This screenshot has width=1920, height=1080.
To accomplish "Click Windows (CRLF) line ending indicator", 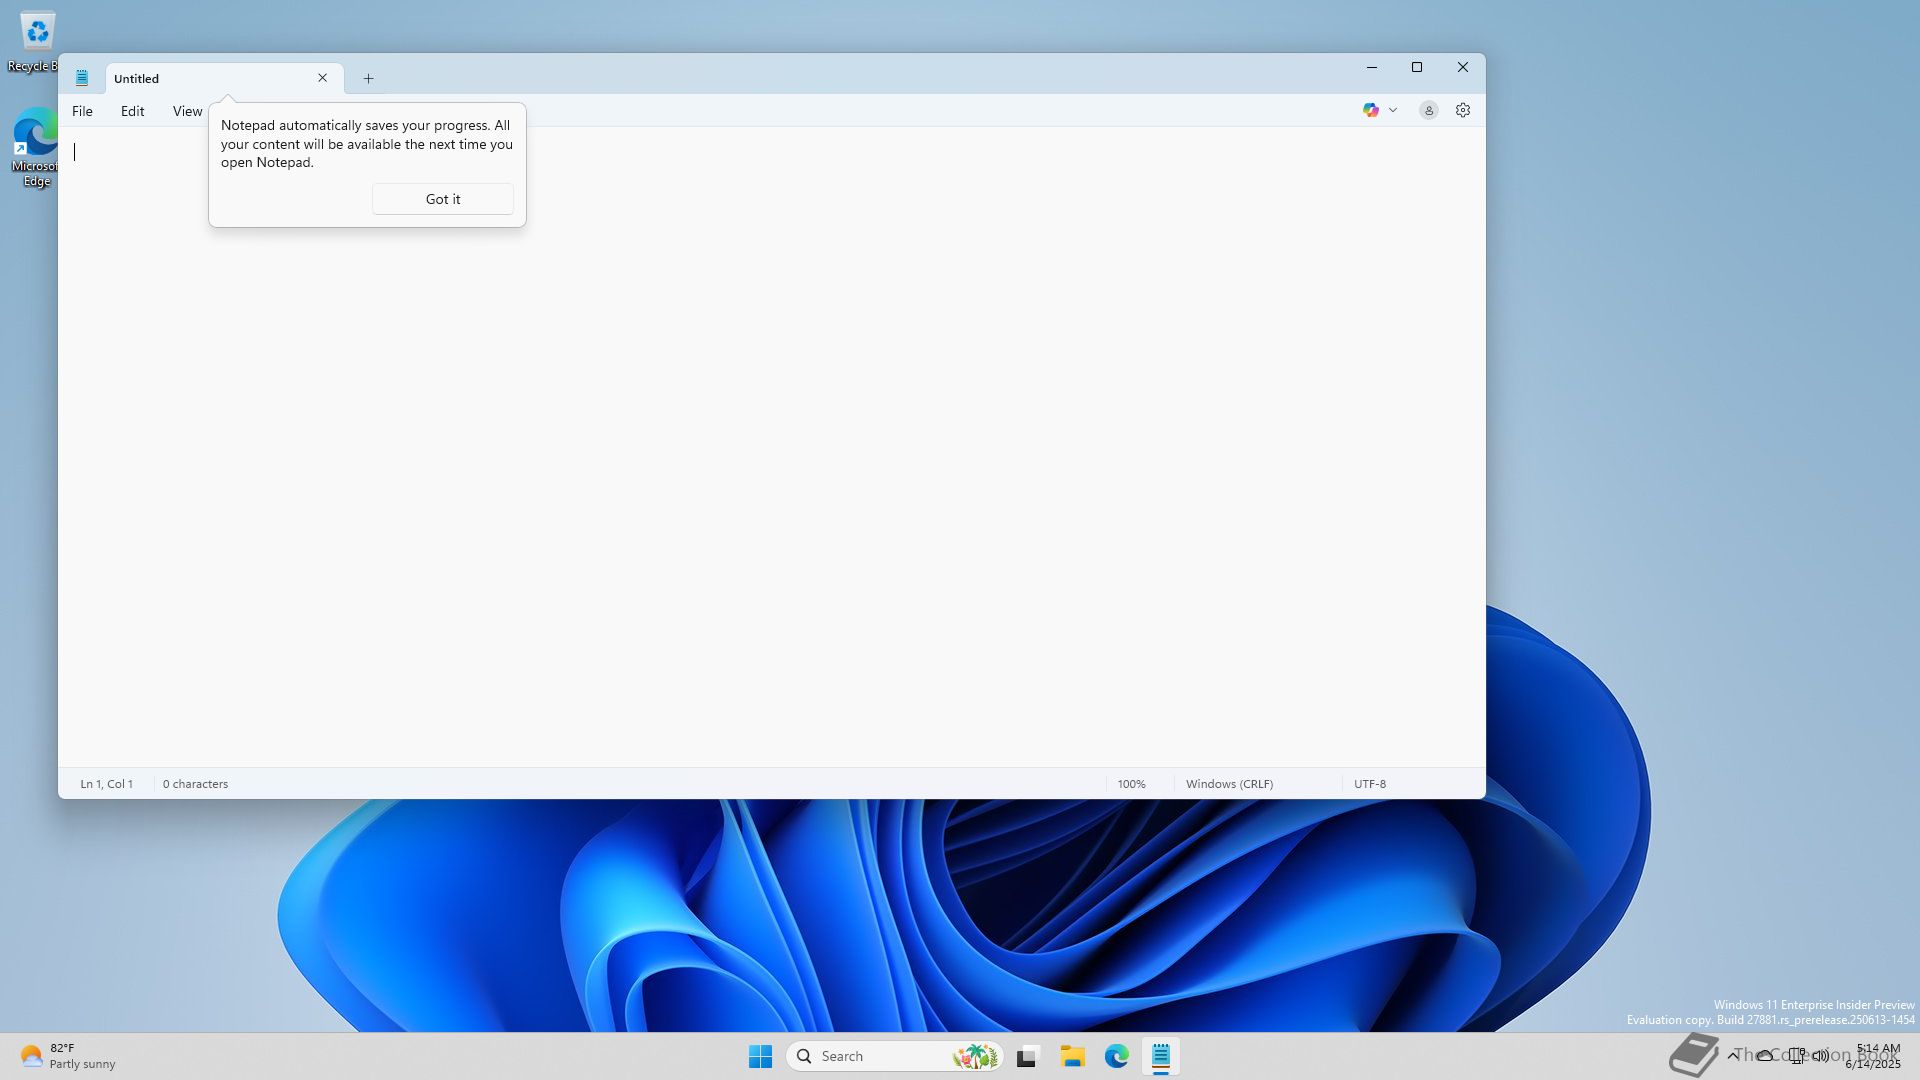I will 1229,784.
